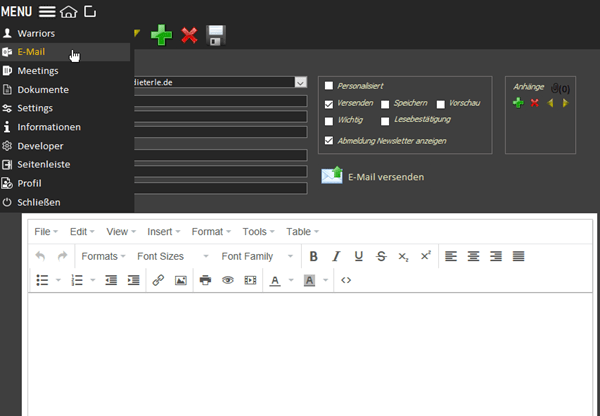Uncheck the Versenden checkbox
The width and height of the screenshot is (600, 416).
(329, 104)
